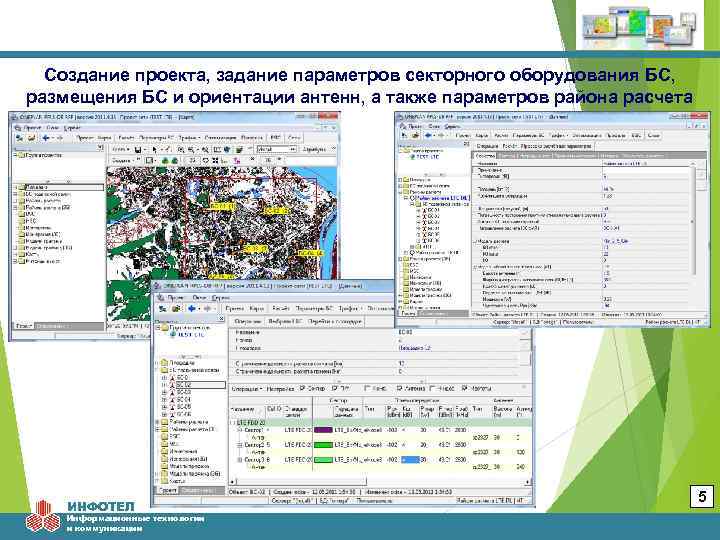Select БС-03 antenna icon in front window tree
The height and width of the screenshot is (540, 720).
(173, 392)
